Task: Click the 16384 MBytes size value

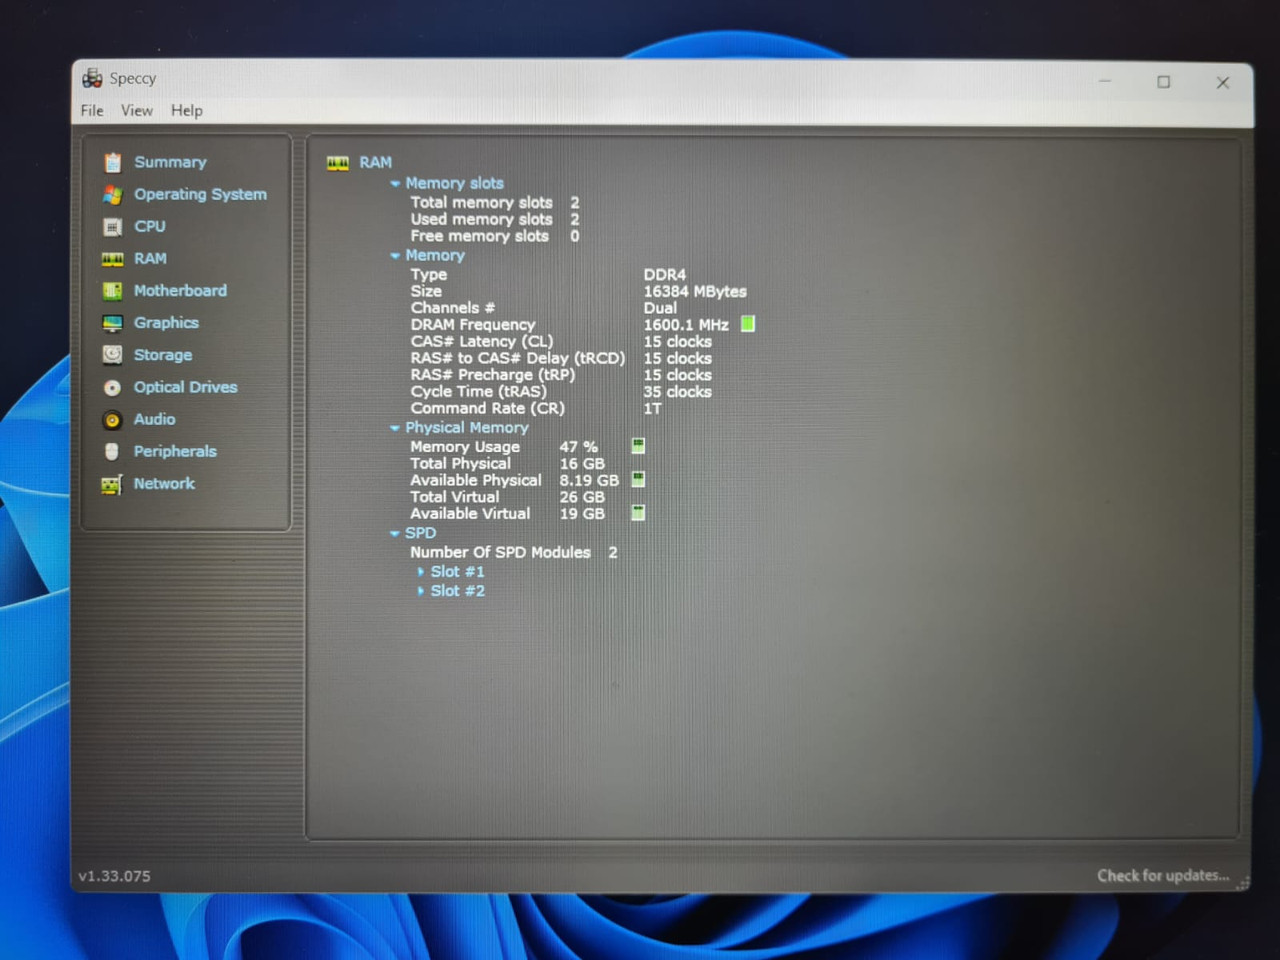Action: 695,292
